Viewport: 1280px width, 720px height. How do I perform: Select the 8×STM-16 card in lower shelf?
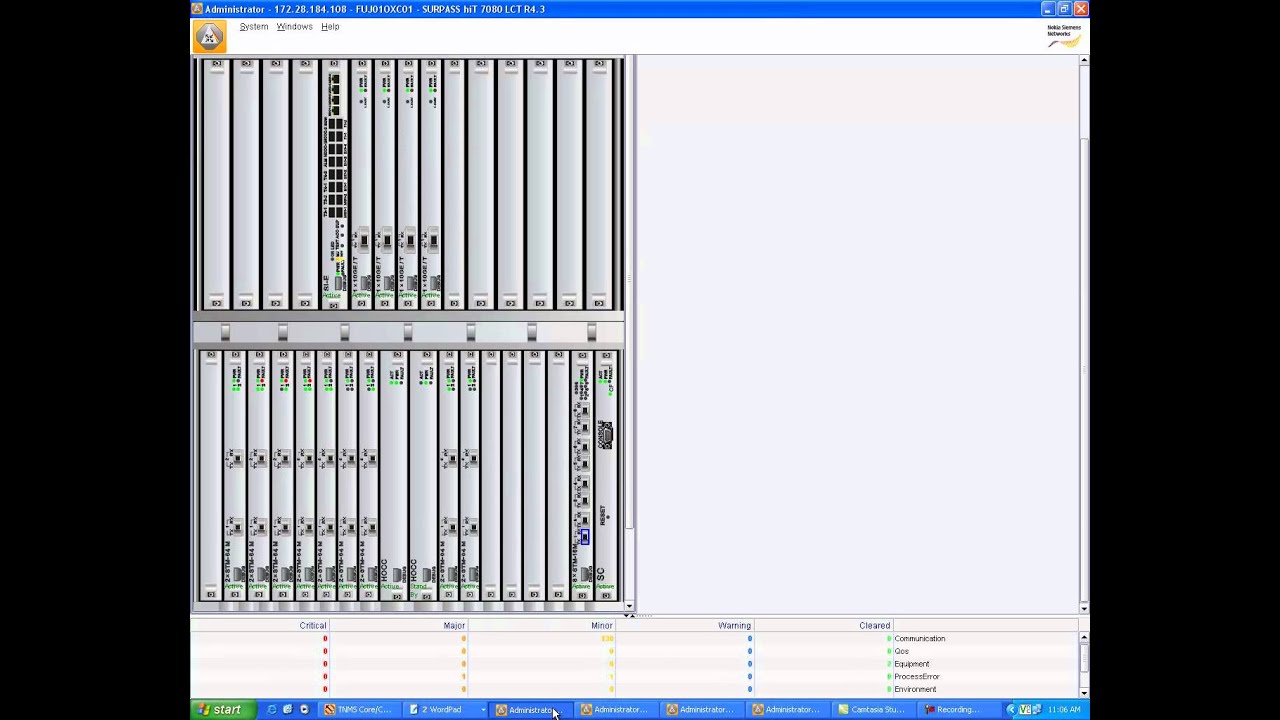pyautogui.click(x=582, y=476)
